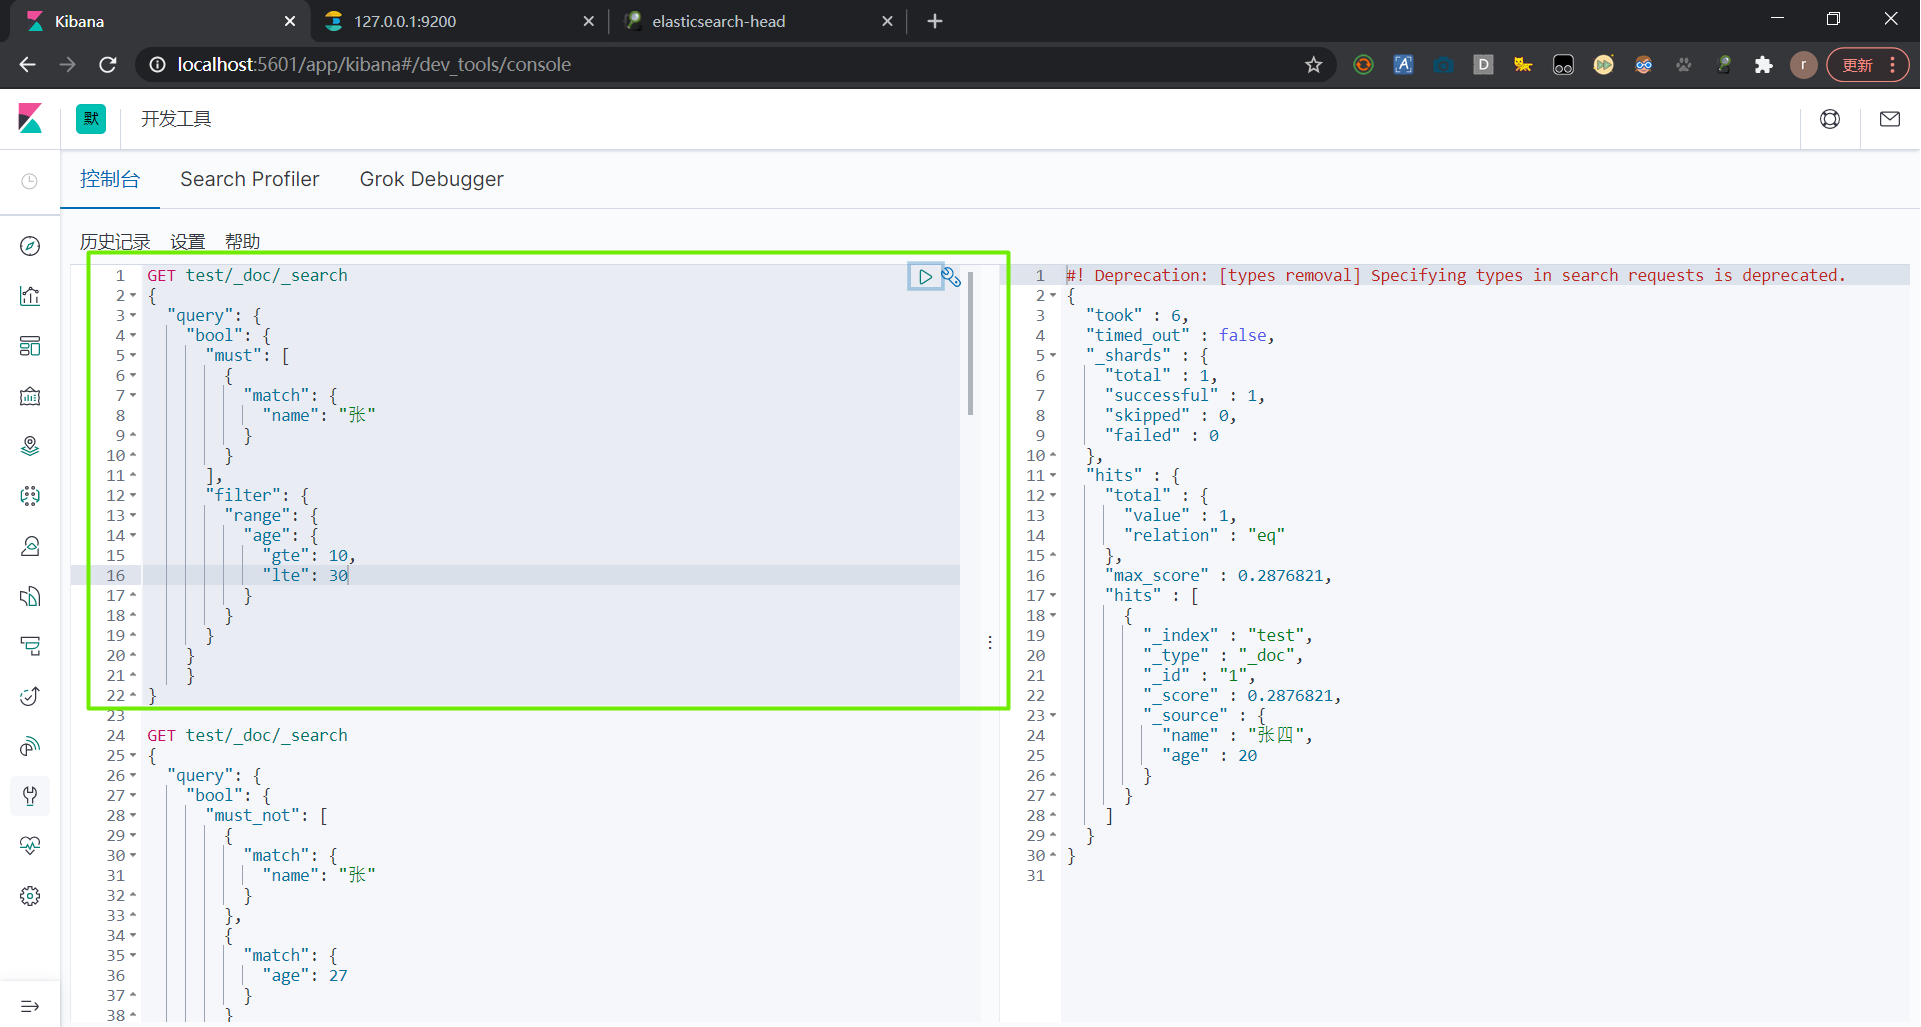The image size is (1921, 1027).
Task: Open the Management gear icon in sidebar
Action: click(x=30, y=896)
